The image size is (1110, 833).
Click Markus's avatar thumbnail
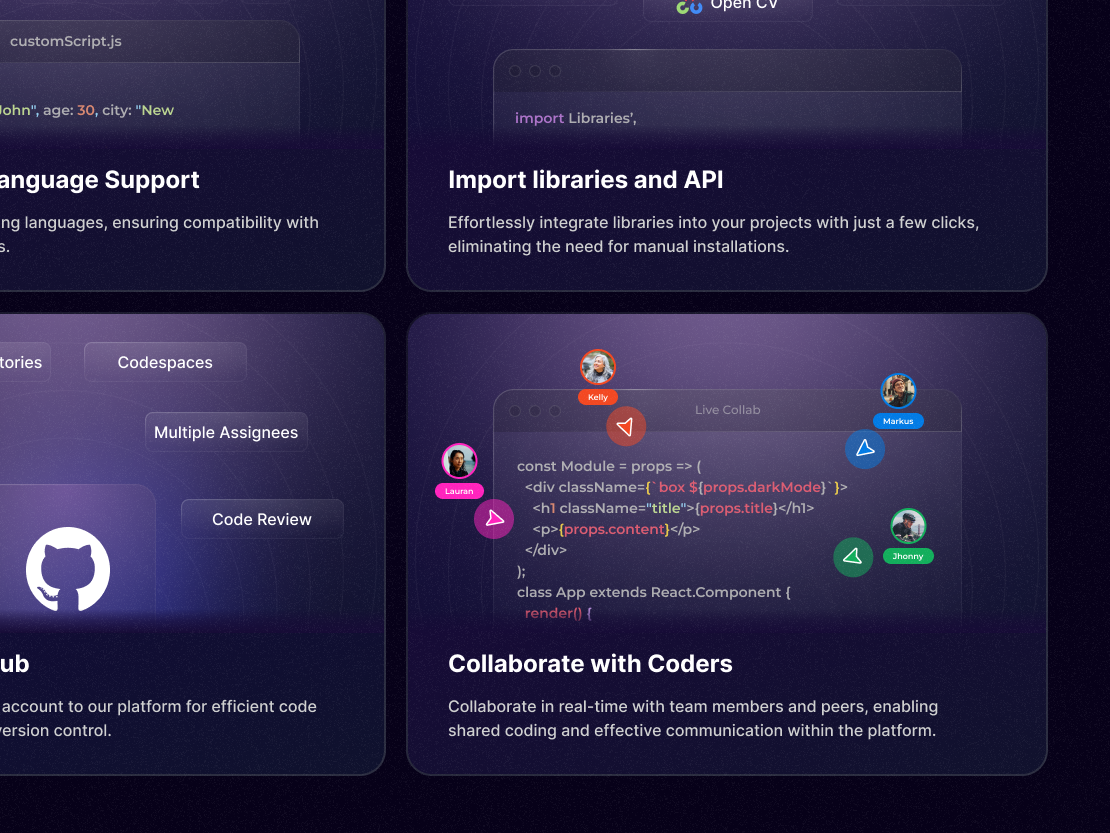898,390
